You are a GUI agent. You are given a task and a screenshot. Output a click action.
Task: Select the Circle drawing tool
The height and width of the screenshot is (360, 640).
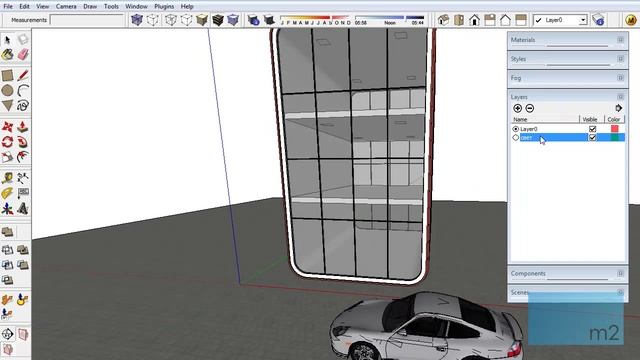[7, 90]
